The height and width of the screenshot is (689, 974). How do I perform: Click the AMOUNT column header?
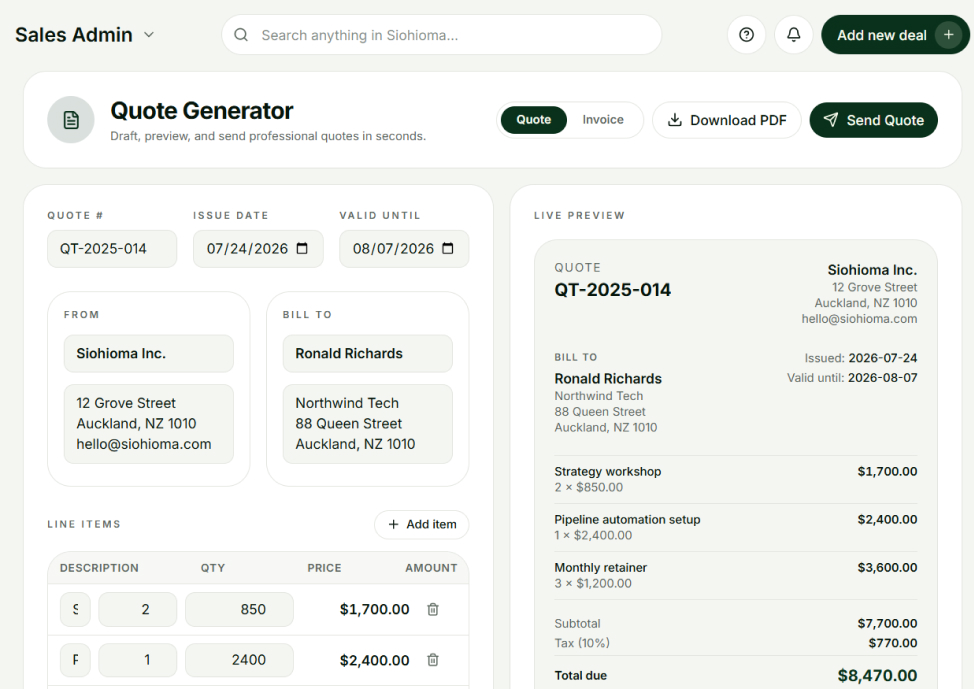(431, 568)
